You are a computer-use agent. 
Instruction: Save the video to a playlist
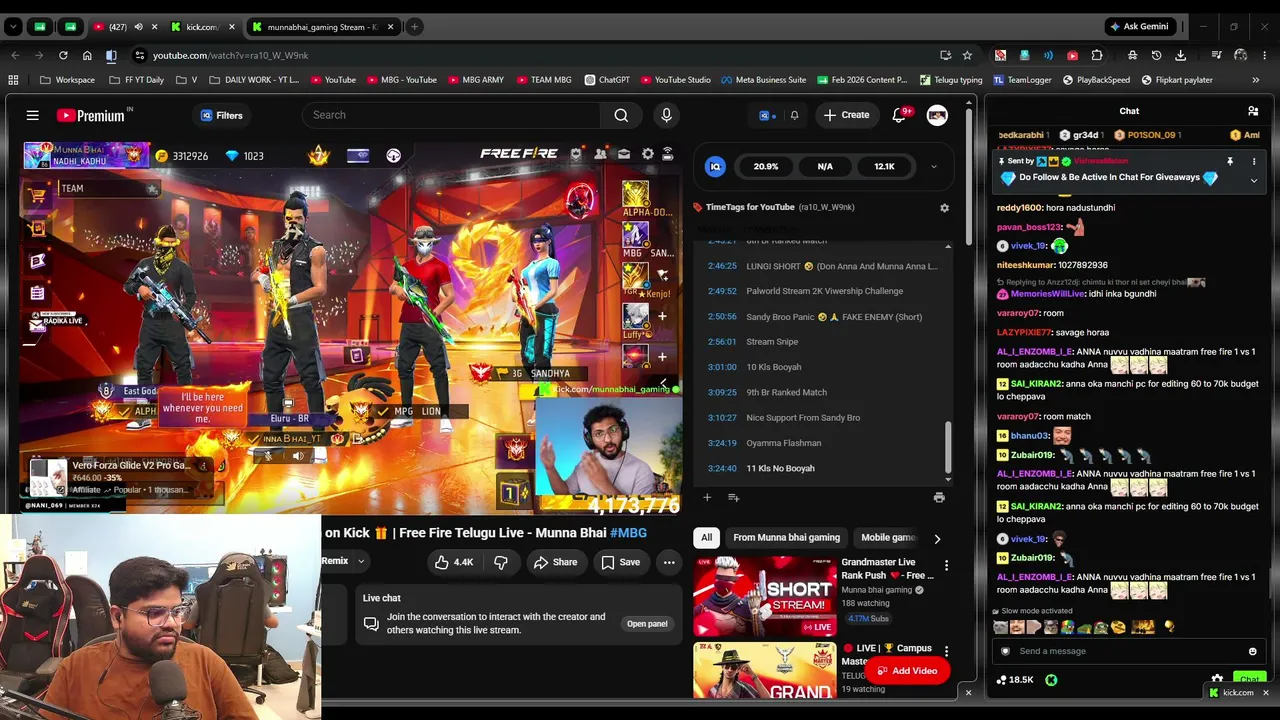pyautogui.click(x=620, y=562)
